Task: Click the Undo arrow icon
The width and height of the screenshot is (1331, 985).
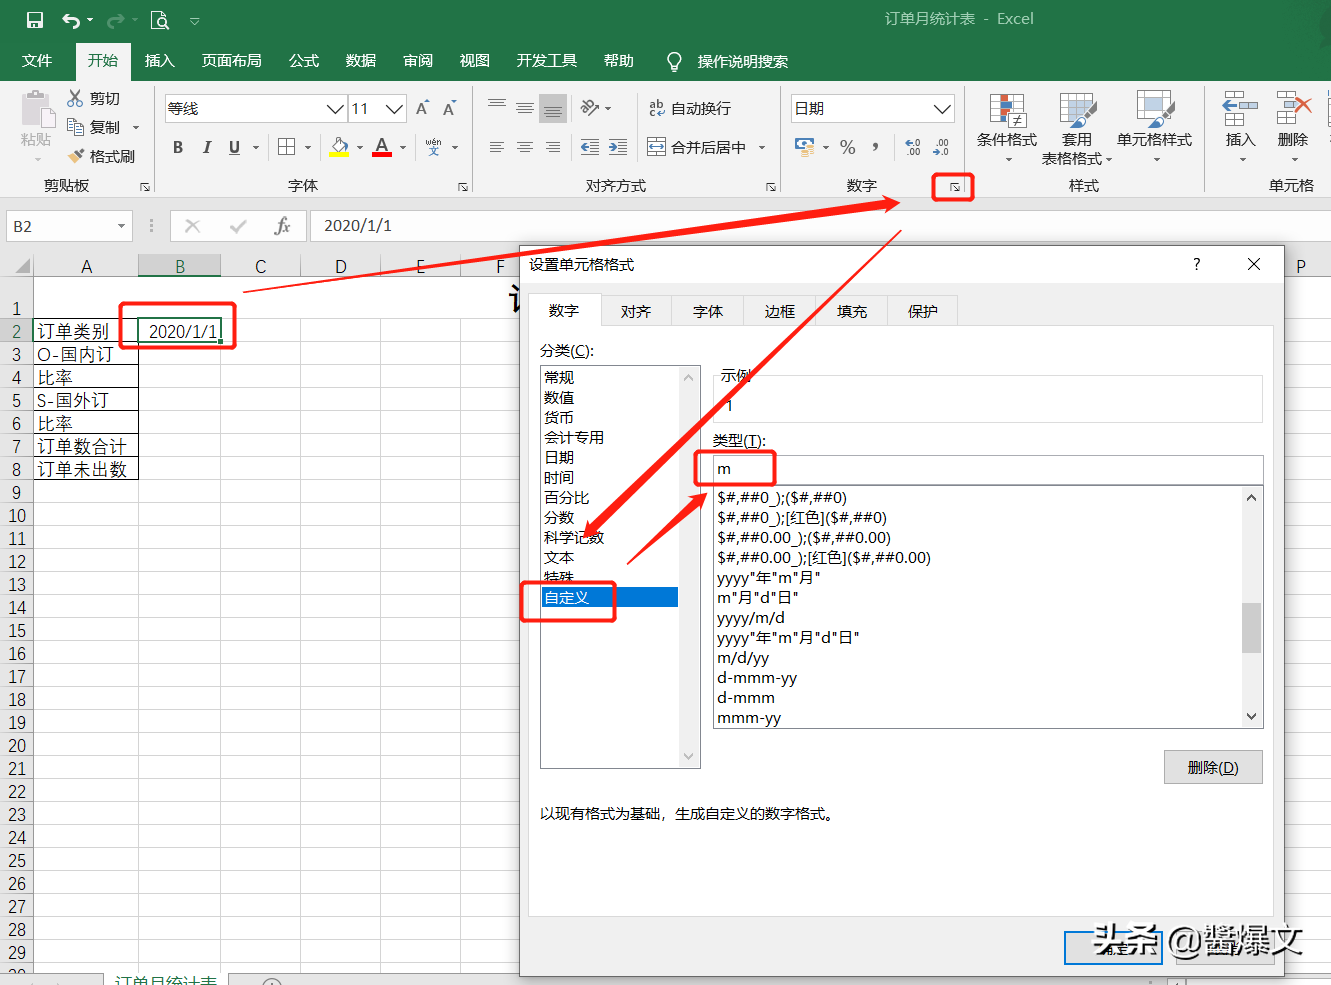Action: pos(71,20)
